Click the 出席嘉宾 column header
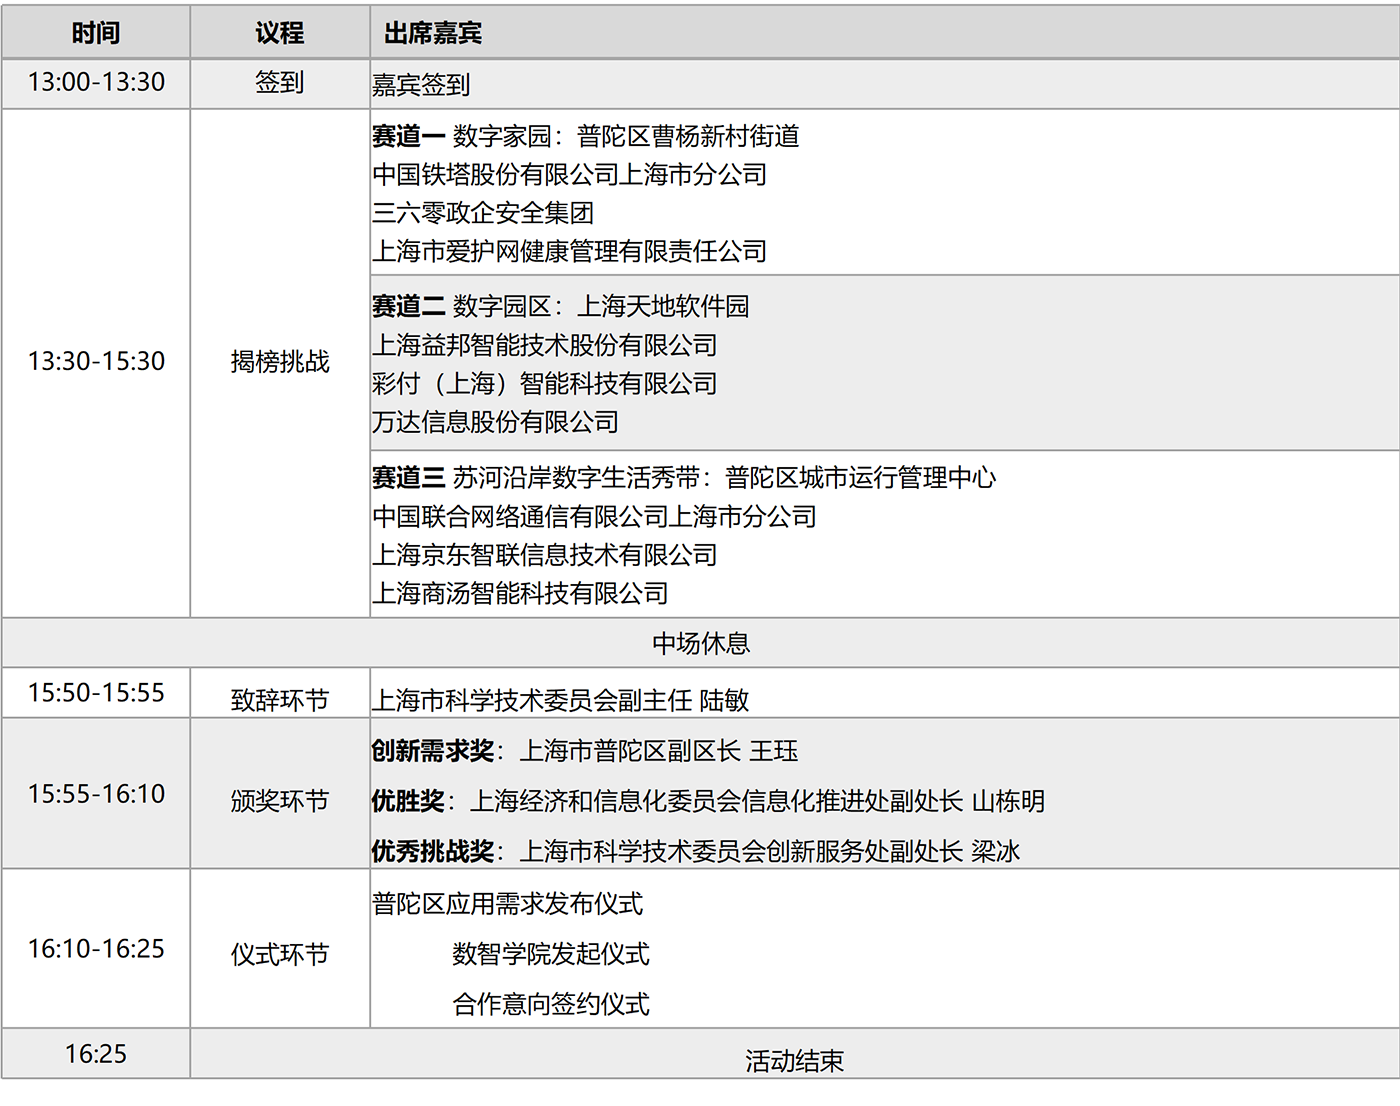1400x1106 pixels. coord(885,33)
